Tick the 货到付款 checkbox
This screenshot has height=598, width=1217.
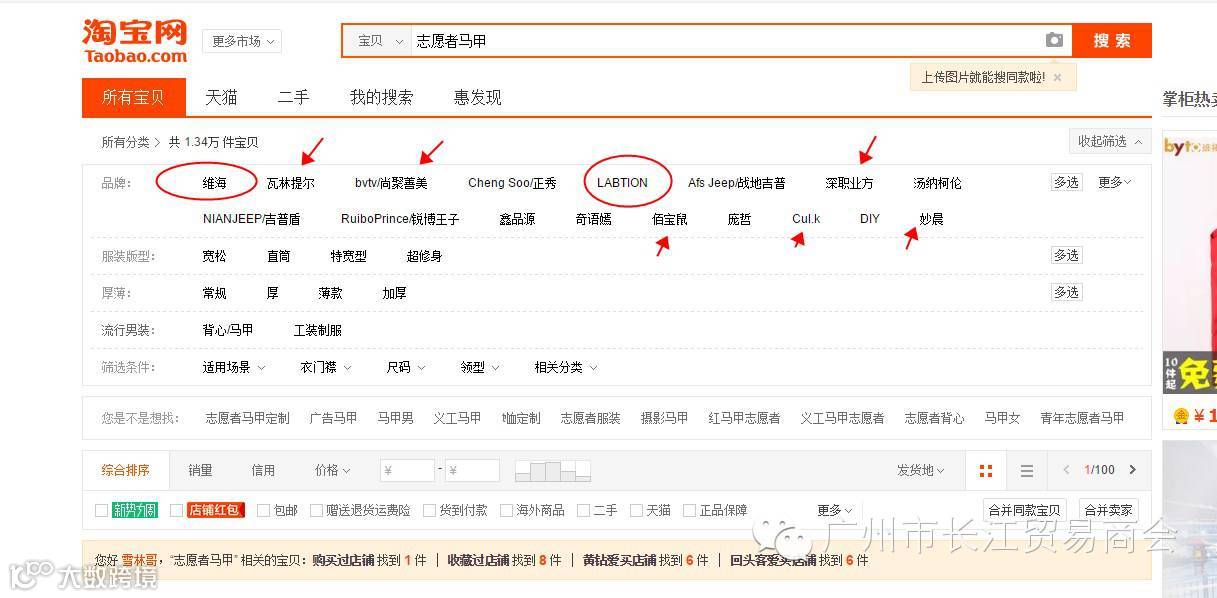[x=429, y=510]
